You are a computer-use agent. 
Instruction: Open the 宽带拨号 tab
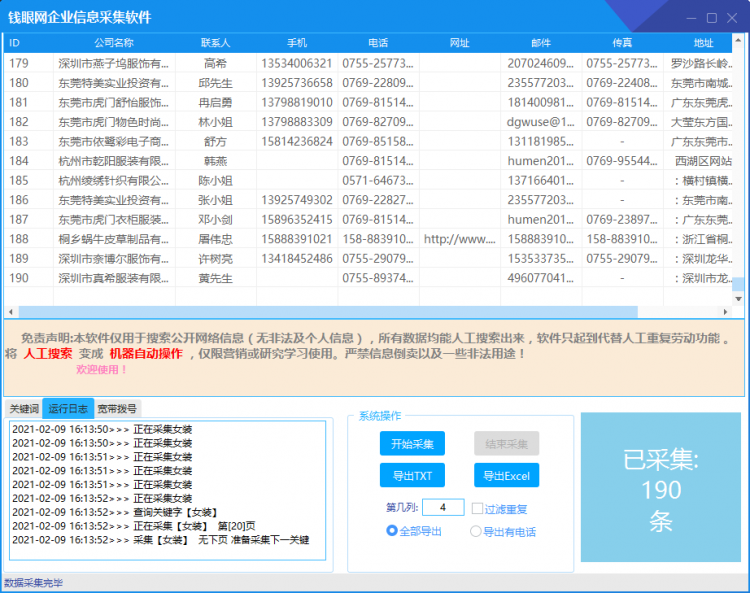point(117,408)
